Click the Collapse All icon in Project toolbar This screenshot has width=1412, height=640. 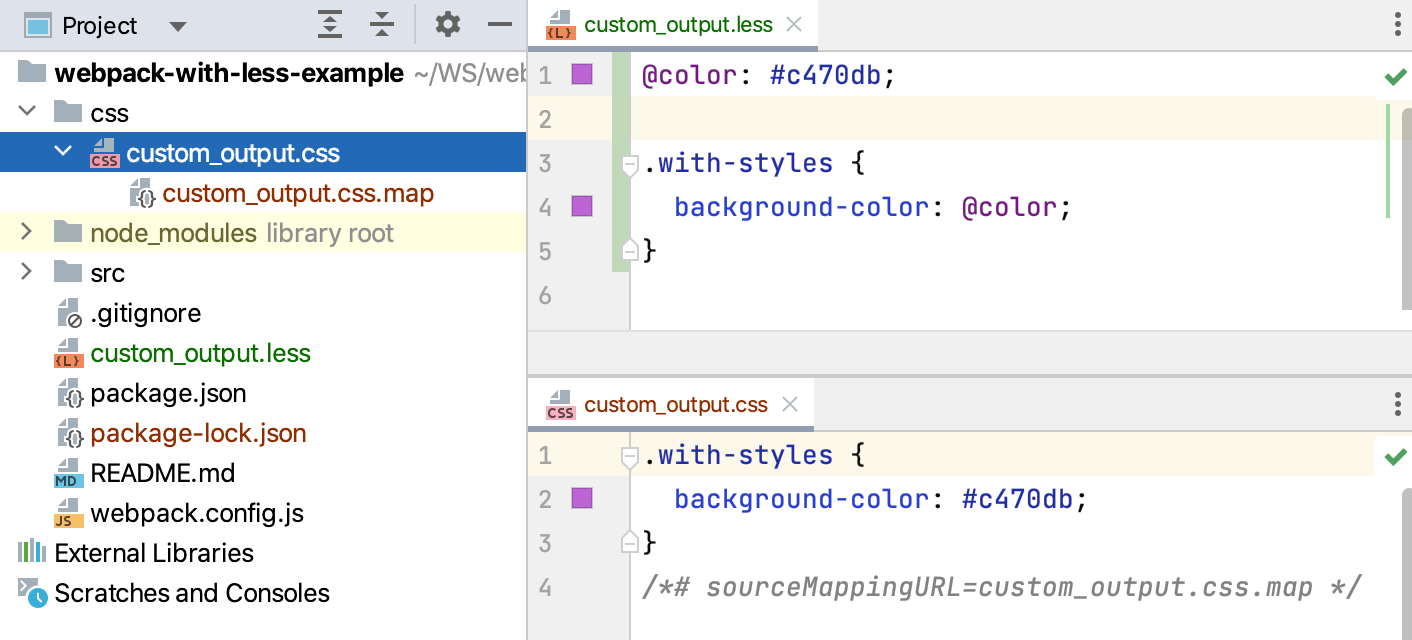tap(382, 24)
